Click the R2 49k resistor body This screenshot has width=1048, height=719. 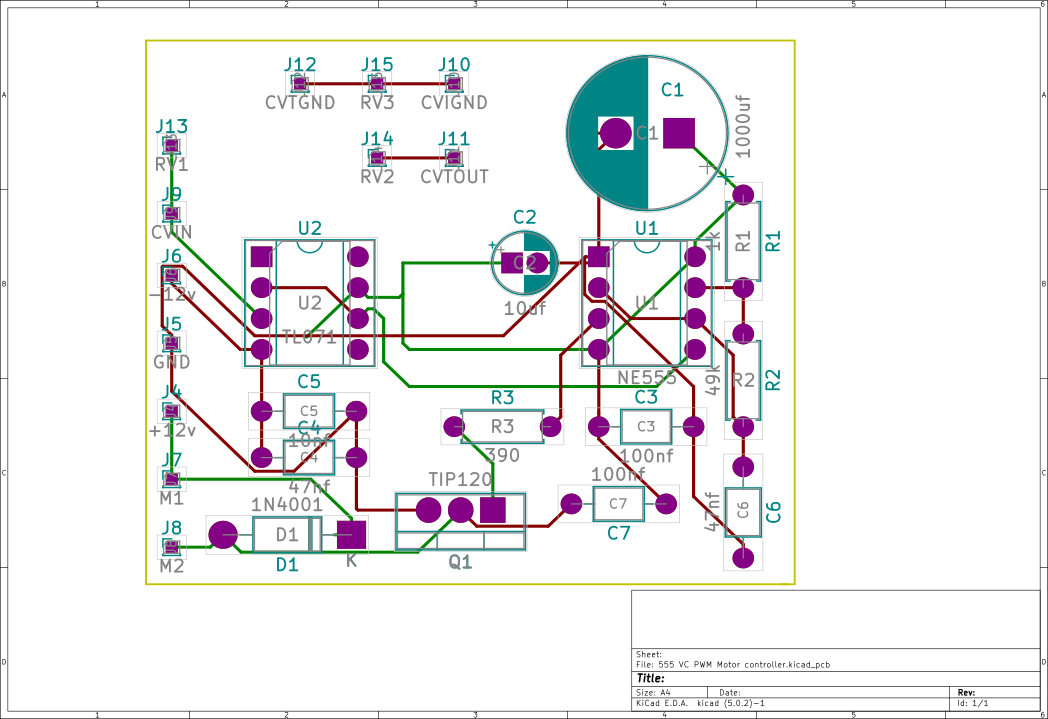point(743,380)
